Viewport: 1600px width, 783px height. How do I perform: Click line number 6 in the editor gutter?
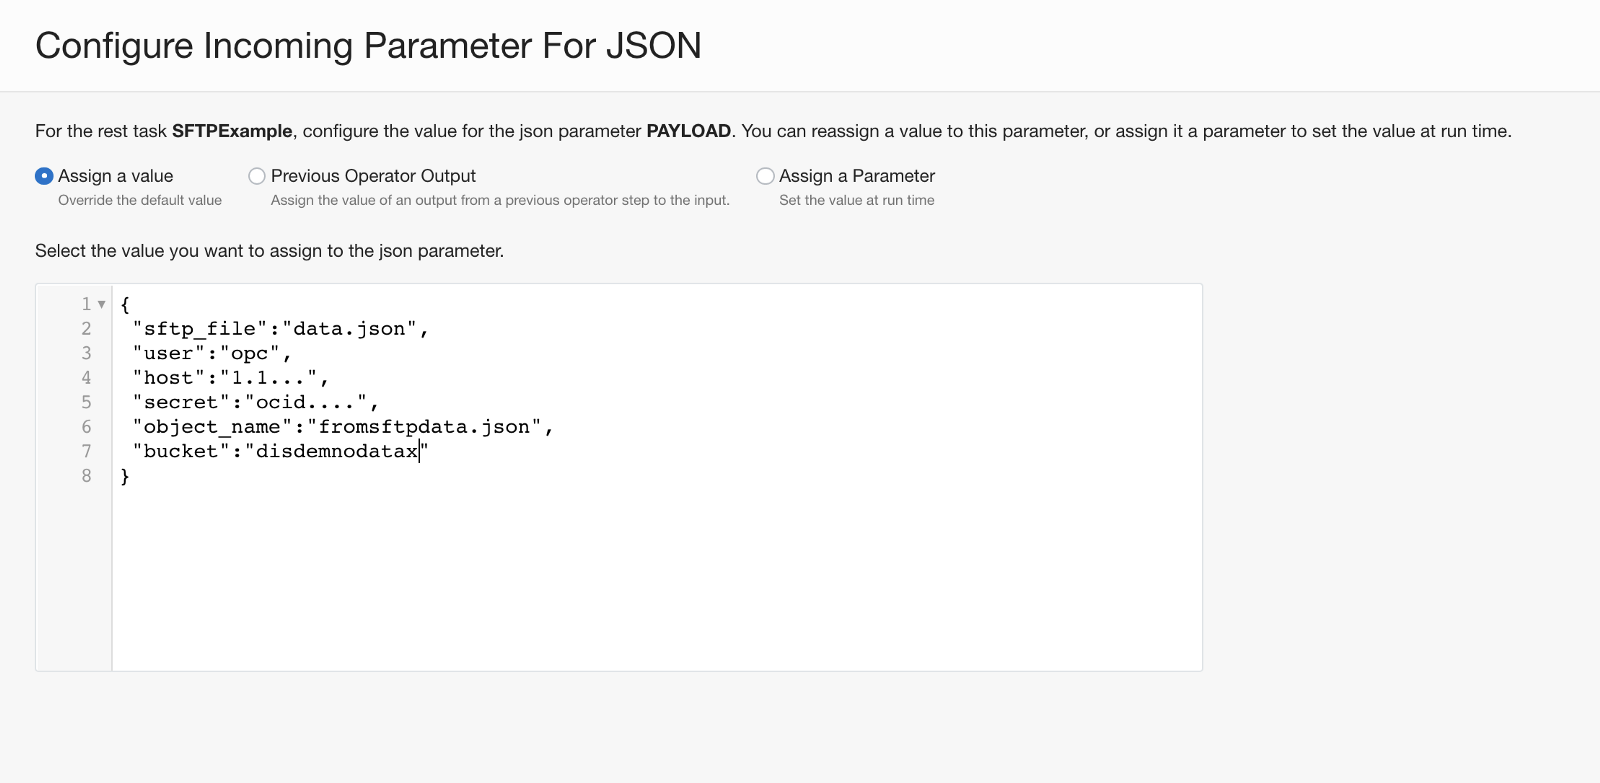(86, 427)
